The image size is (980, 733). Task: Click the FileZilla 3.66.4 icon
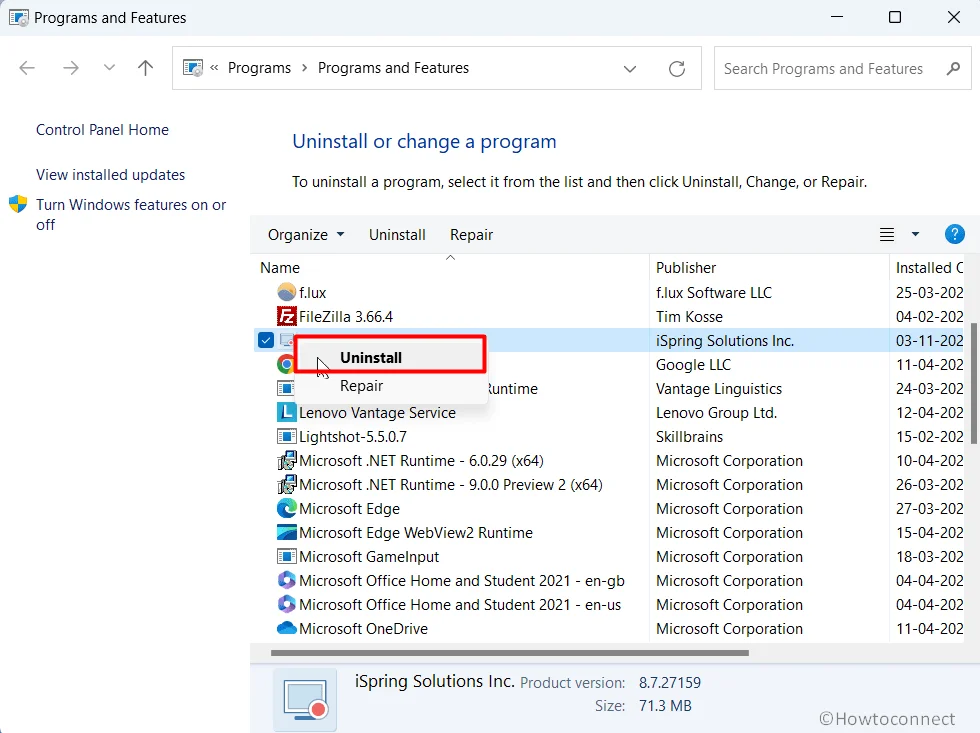click(x=286, y=316)
